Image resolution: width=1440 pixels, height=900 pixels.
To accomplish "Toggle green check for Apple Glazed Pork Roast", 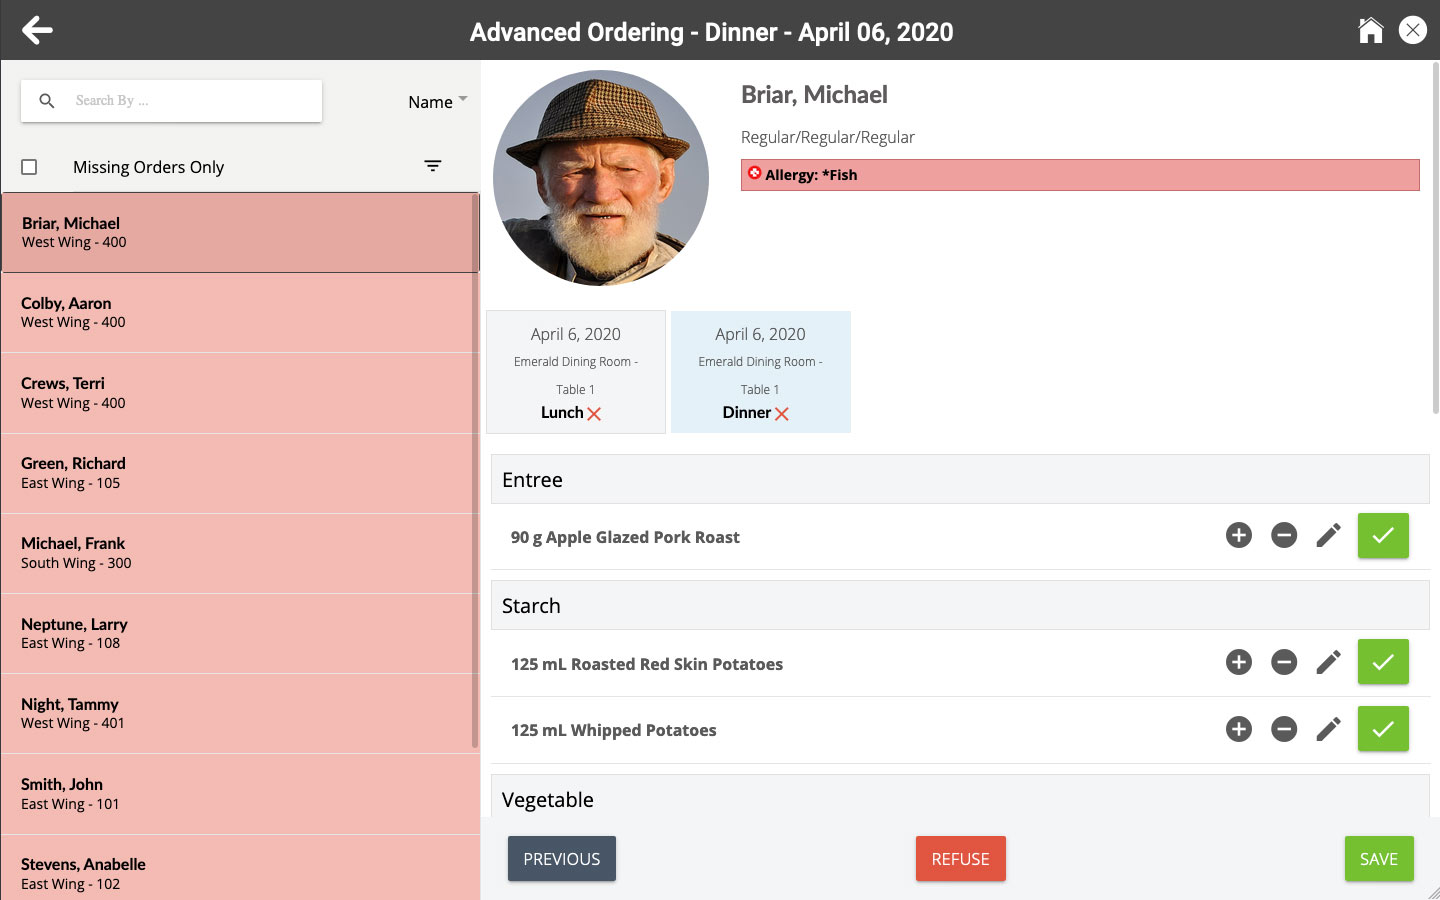I will click(1382, 536).
